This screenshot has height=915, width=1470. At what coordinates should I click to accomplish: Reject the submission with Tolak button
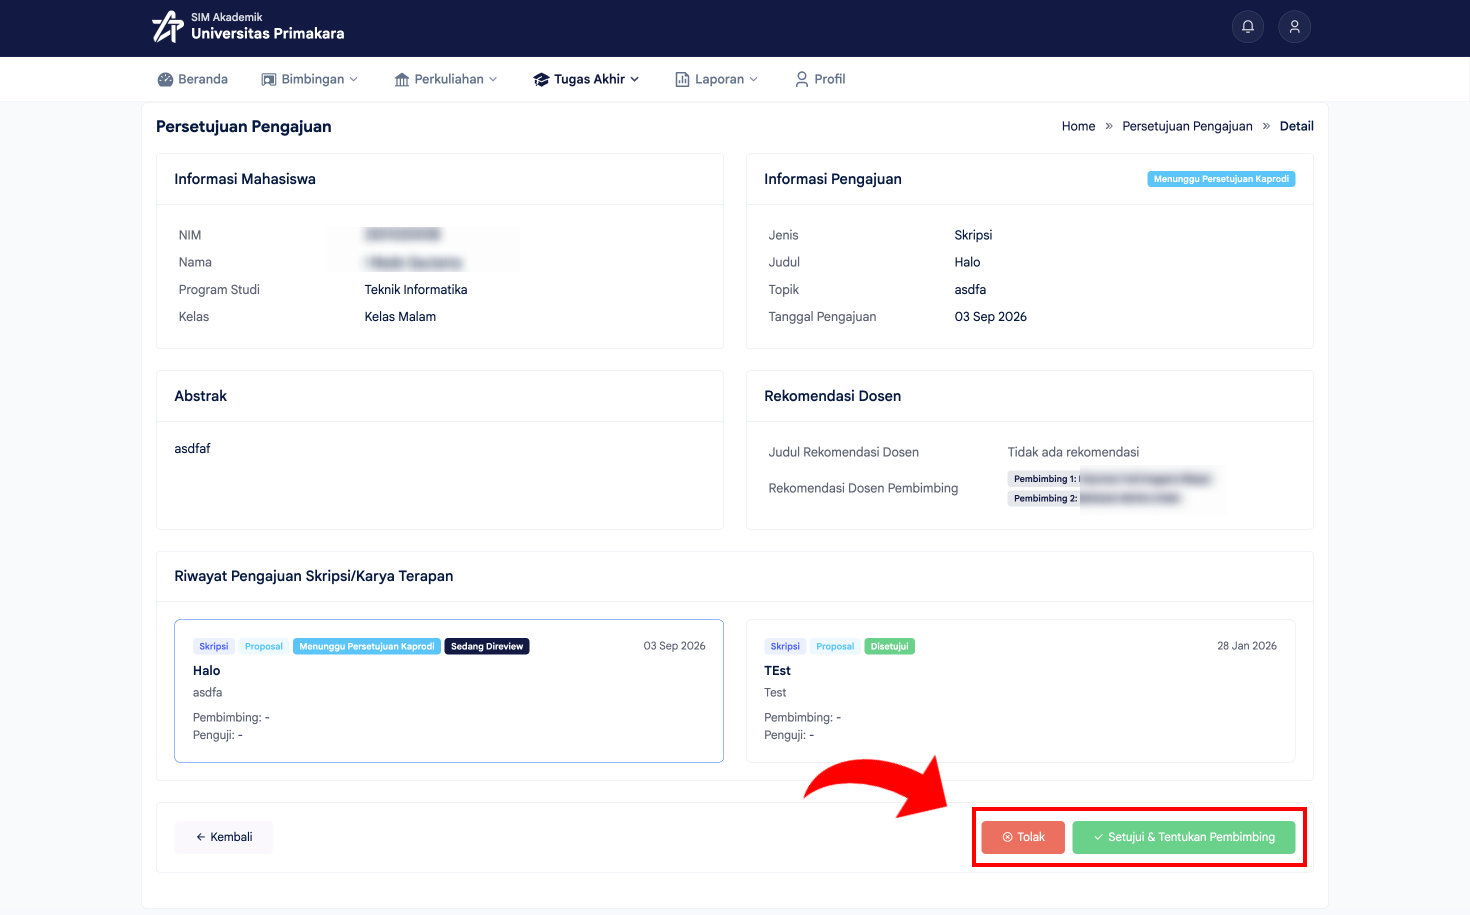click(1023, 837)
